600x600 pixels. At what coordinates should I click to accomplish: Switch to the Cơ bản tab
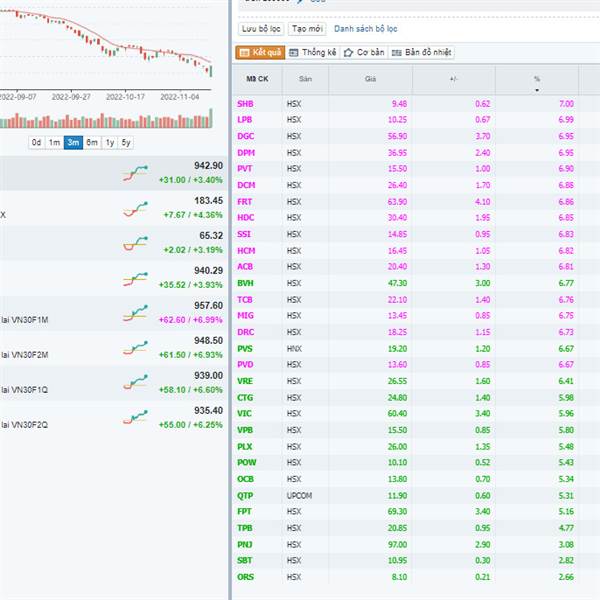pos(364,52)
